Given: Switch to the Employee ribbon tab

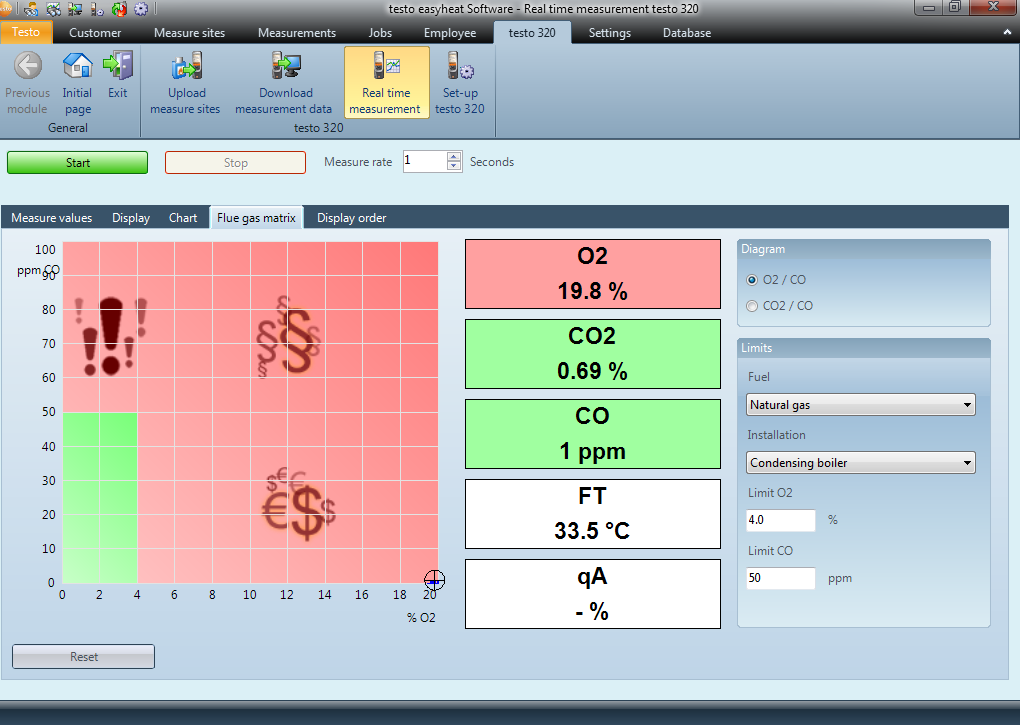Looking at the screenshot, I should point(450,33).
